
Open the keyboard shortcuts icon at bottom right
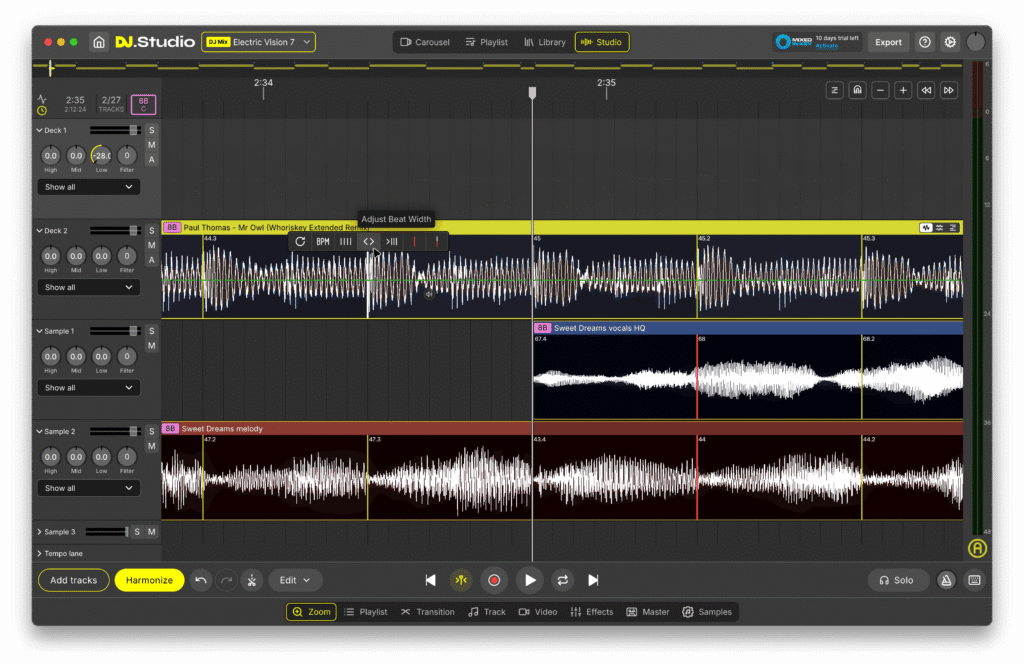coord(974,580)
